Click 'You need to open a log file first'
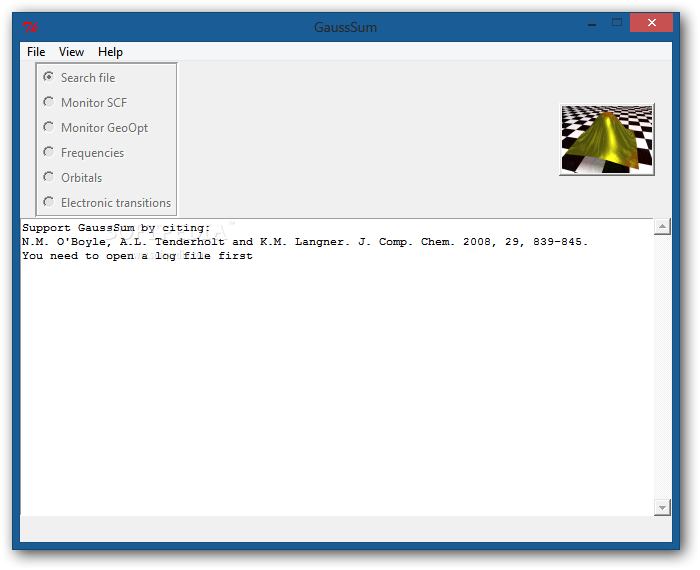This screenshot has width=700, height=570. (x=137, y=256)
